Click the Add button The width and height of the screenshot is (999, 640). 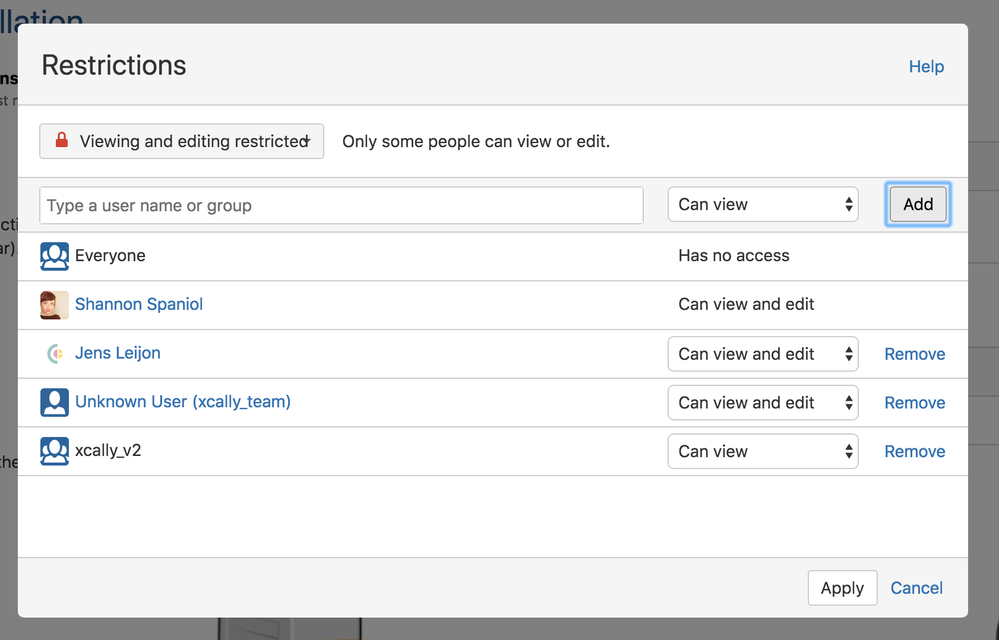click(x=917, y=204)
